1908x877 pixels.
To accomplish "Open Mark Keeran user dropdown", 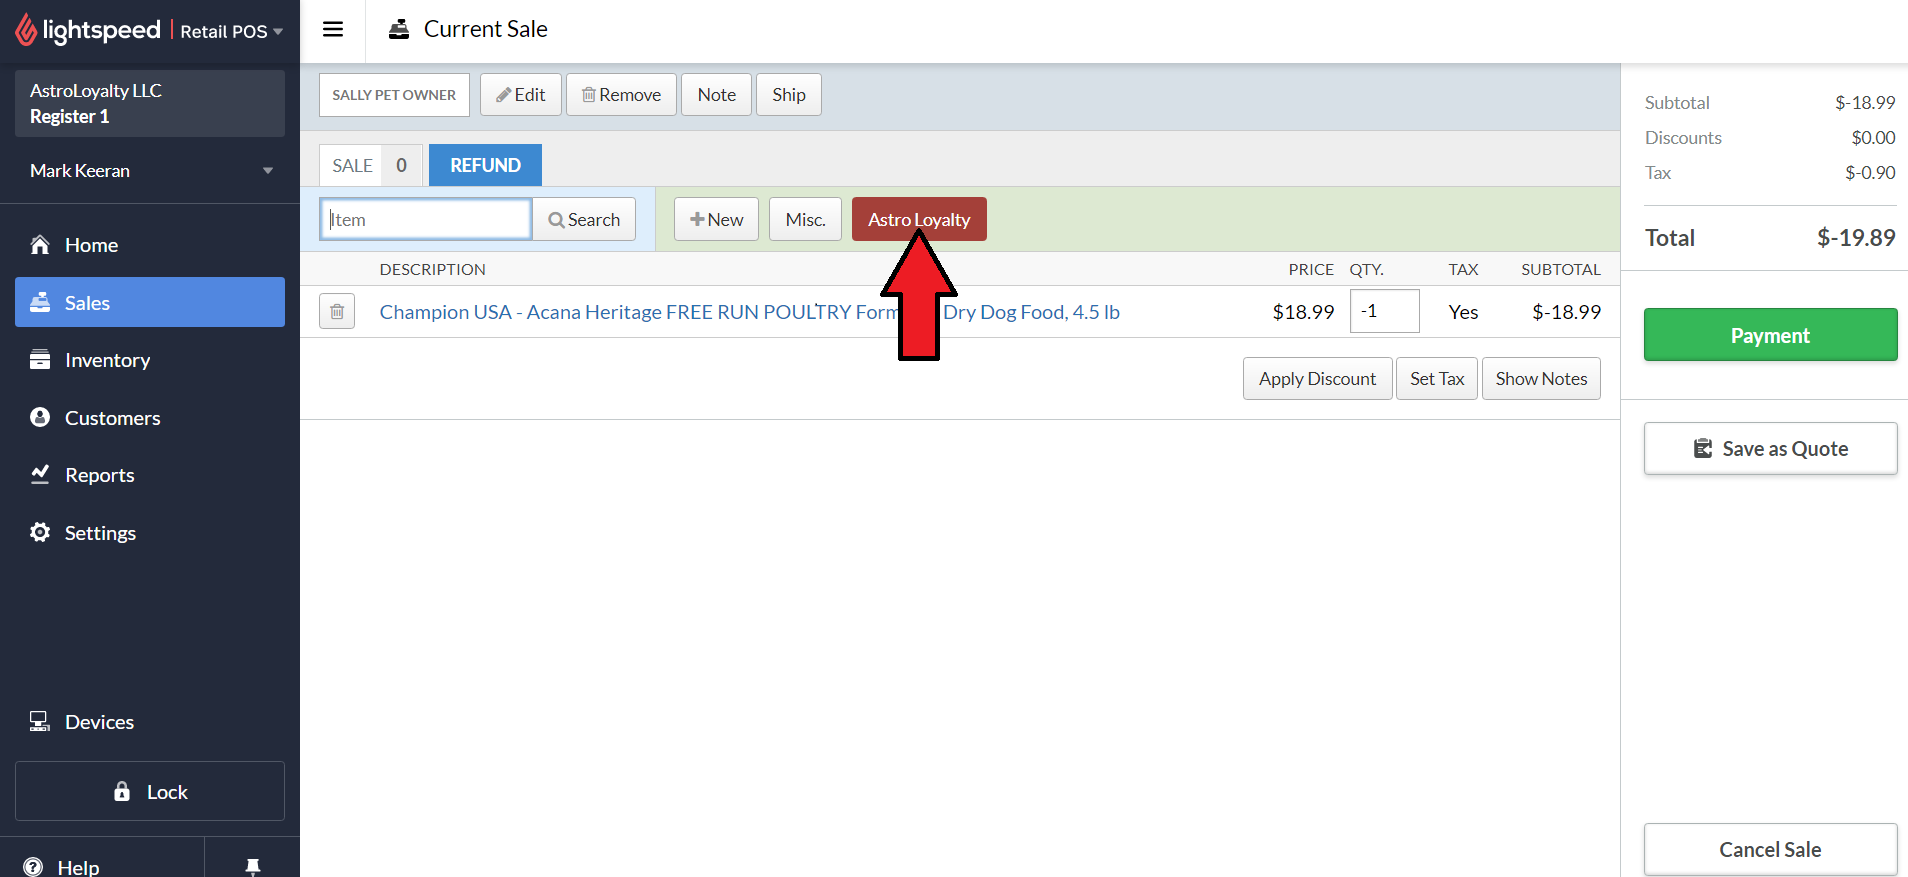I will pos(150,171).
